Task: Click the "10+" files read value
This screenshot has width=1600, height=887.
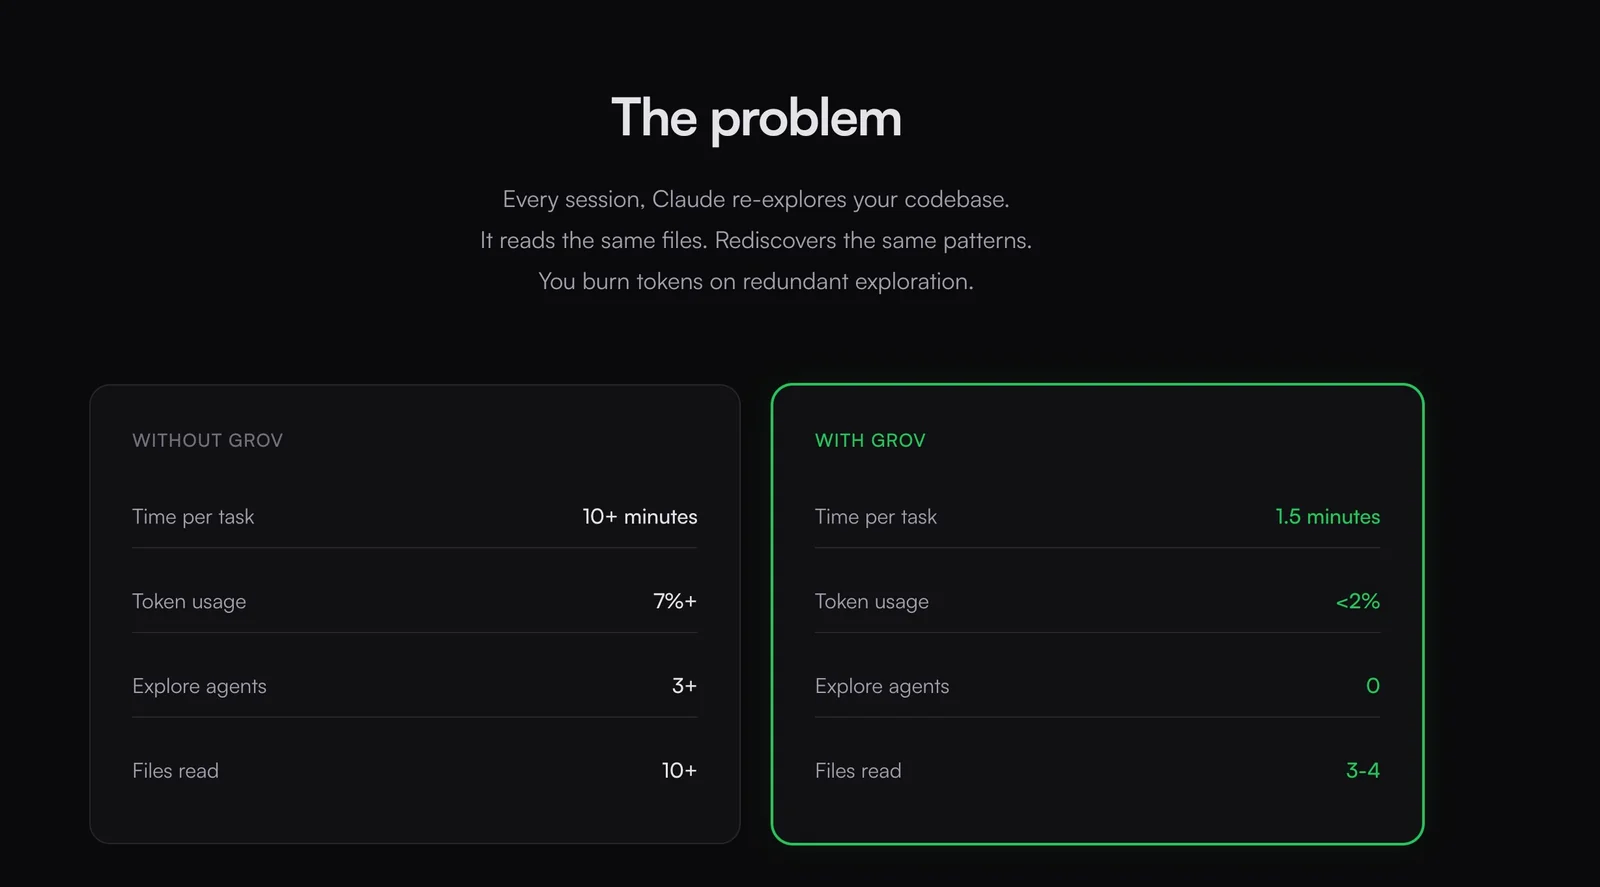Action: [679, 770]
